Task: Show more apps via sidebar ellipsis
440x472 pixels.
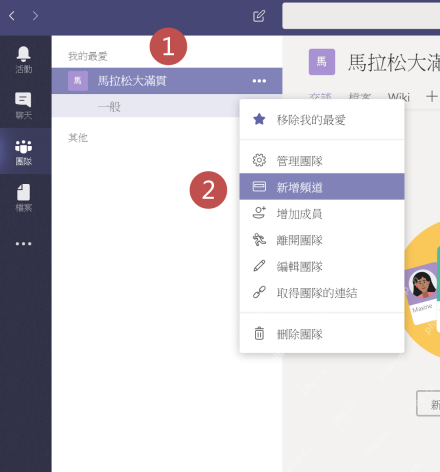Action: point(24,244)
